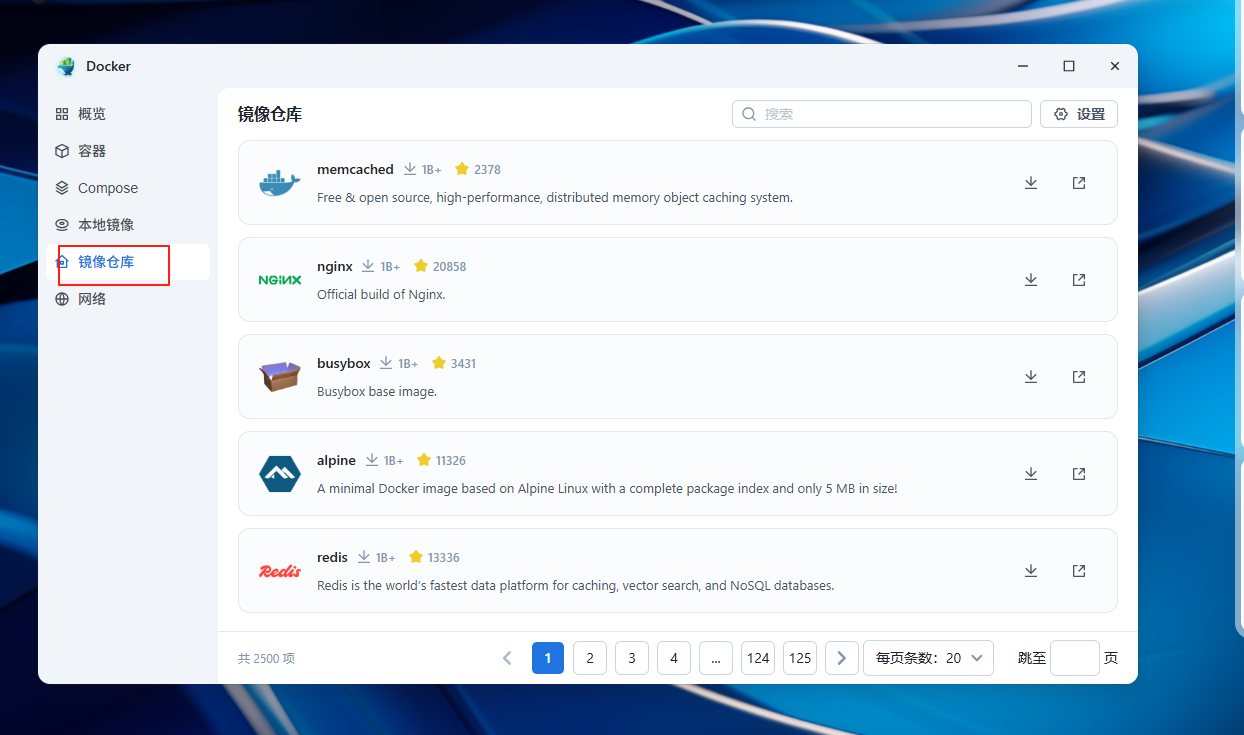Click the redis image name
Viewport: 1244px width, 735px height.
[332, 557]
